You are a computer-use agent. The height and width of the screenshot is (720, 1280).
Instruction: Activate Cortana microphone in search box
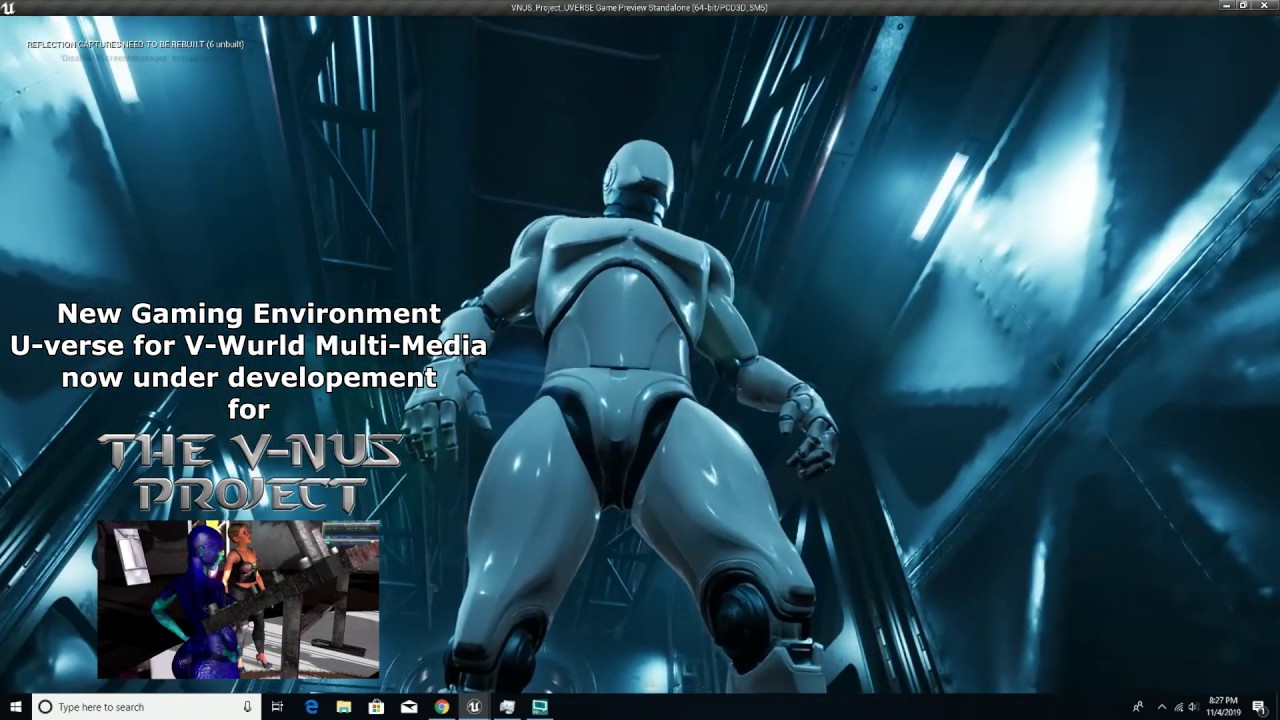point(247,707)
